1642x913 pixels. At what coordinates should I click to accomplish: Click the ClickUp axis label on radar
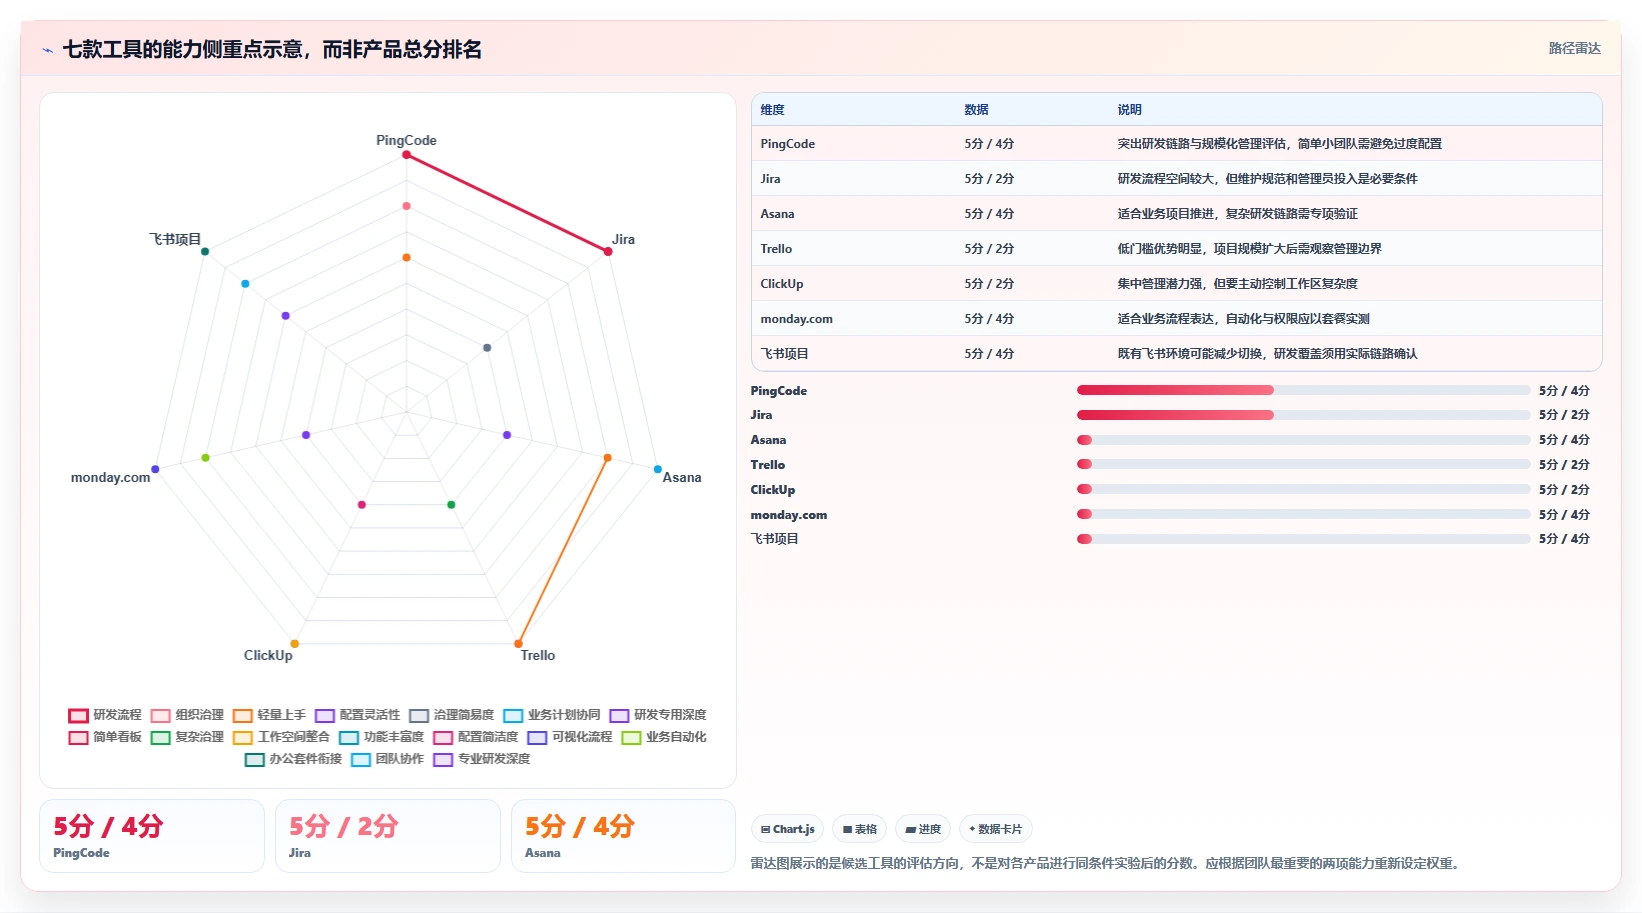(x=268, y=655)
